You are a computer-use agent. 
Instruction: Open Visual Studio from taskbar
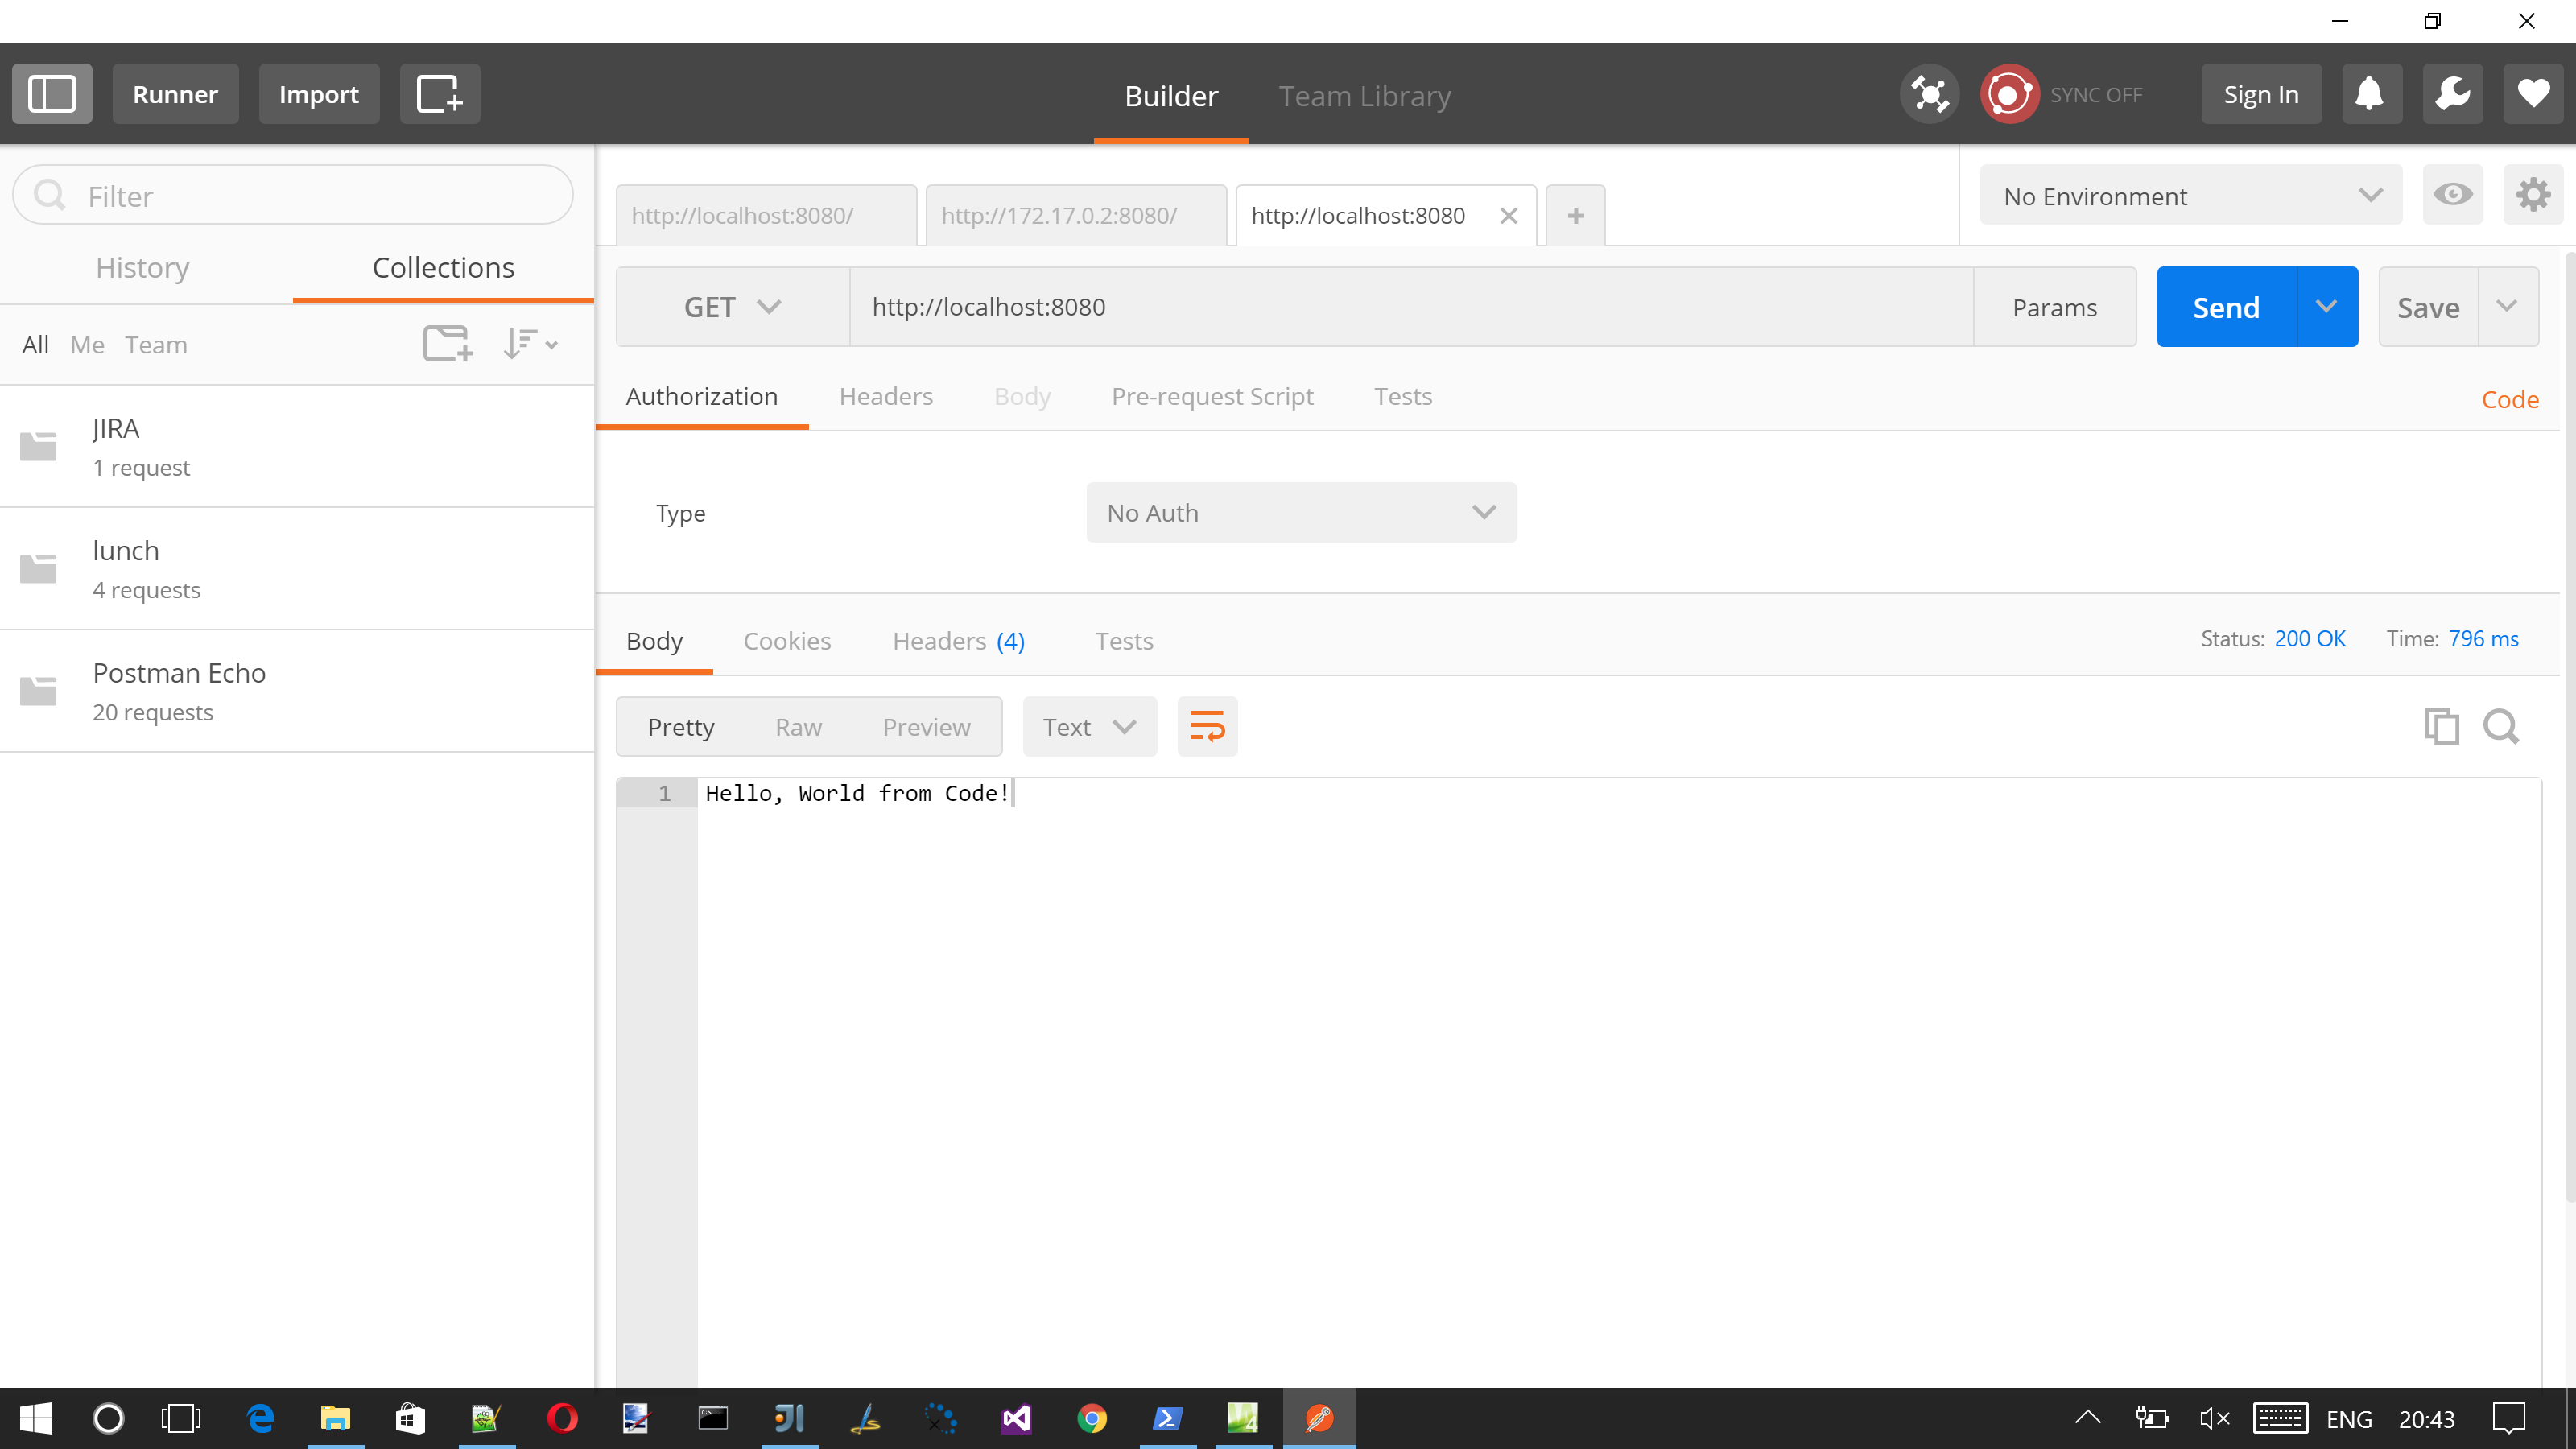coord(1016,1418)
